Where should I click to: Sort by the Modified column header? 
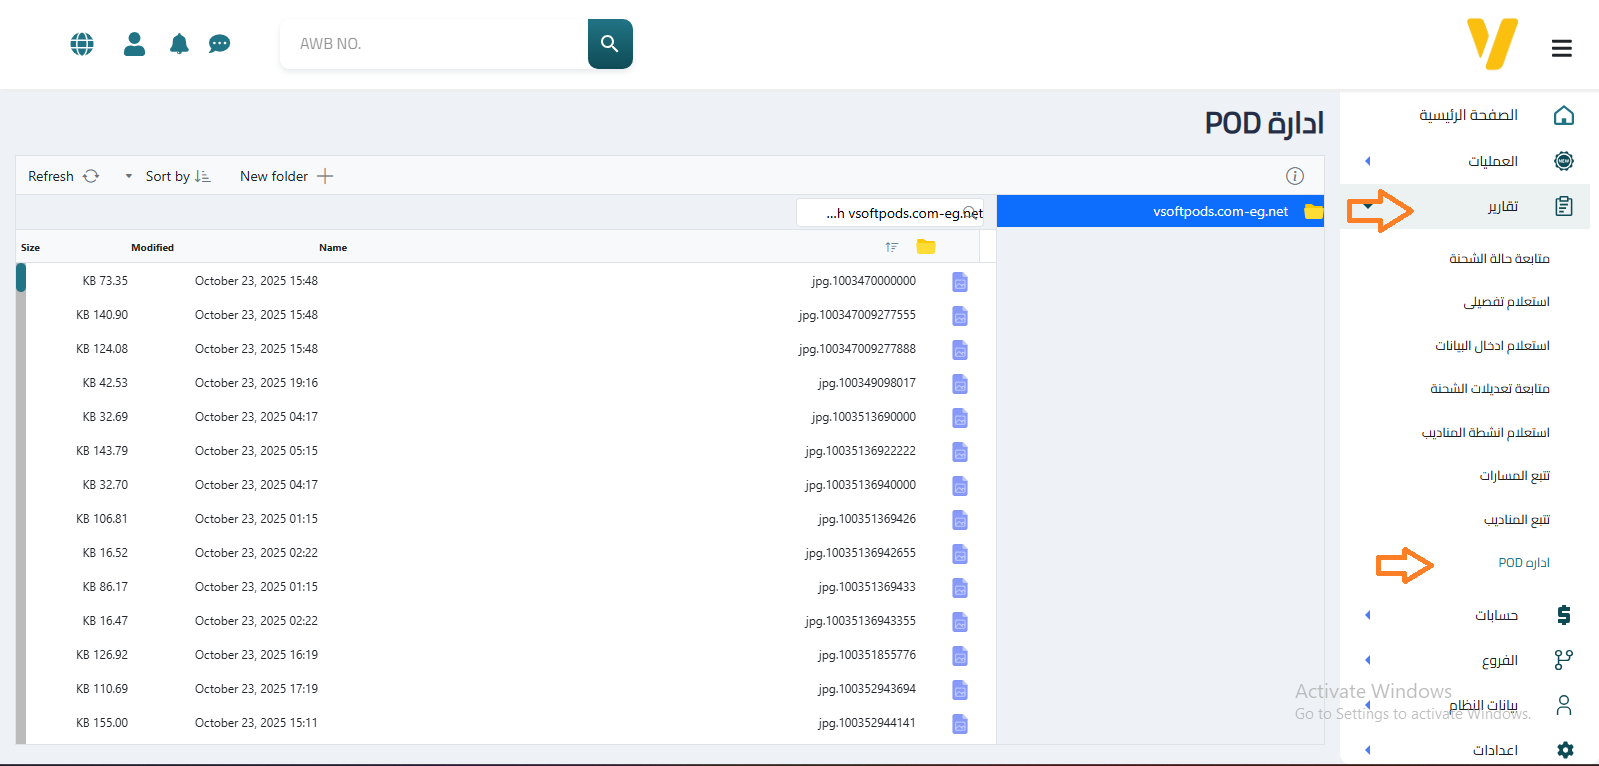tap(152, 247)
